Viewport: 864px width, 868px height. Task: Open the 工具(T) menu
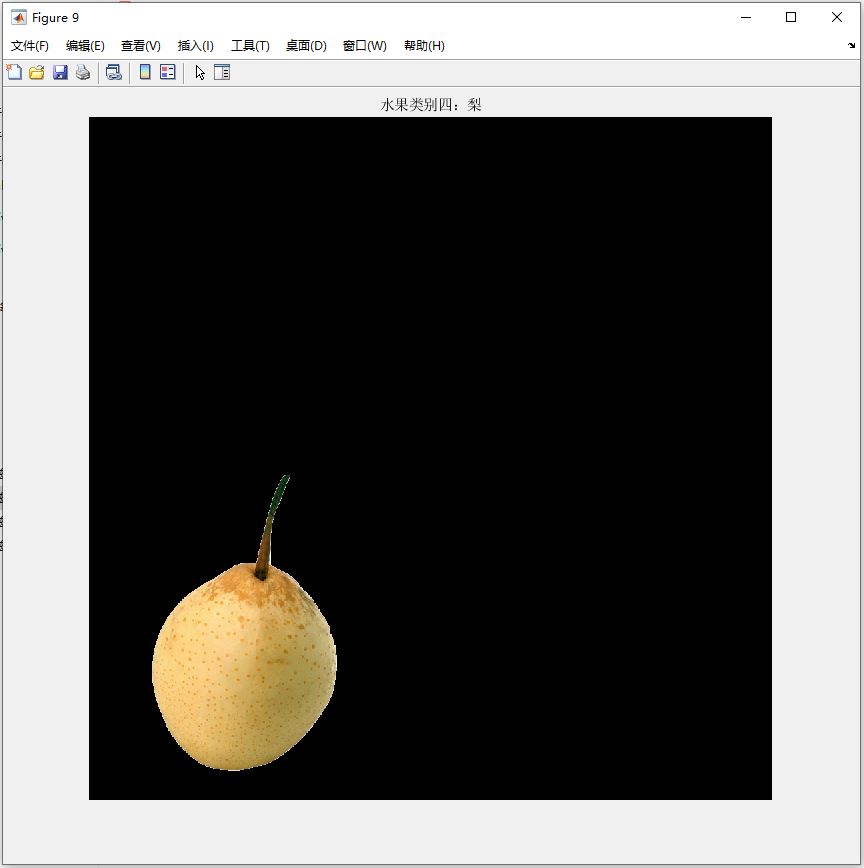pos(250,46)
